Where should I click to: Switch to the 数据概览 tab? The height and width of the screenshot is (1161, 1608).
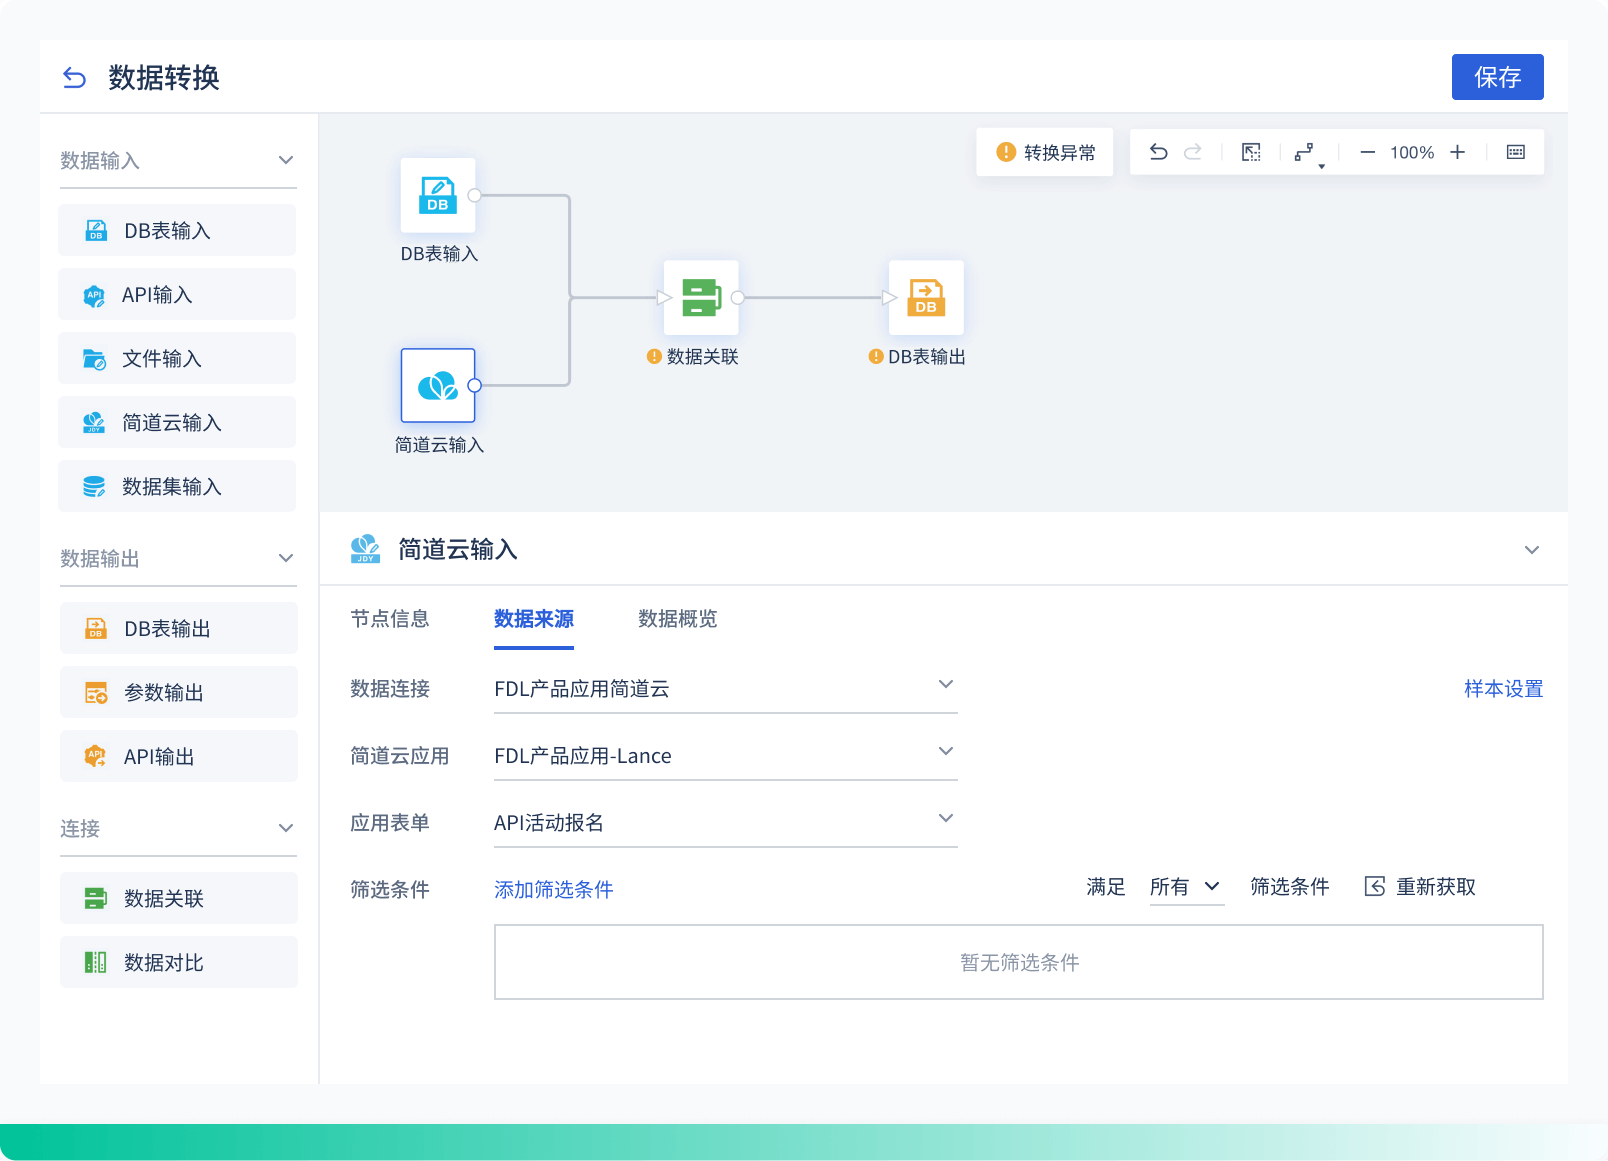click(x=675, y=619)
